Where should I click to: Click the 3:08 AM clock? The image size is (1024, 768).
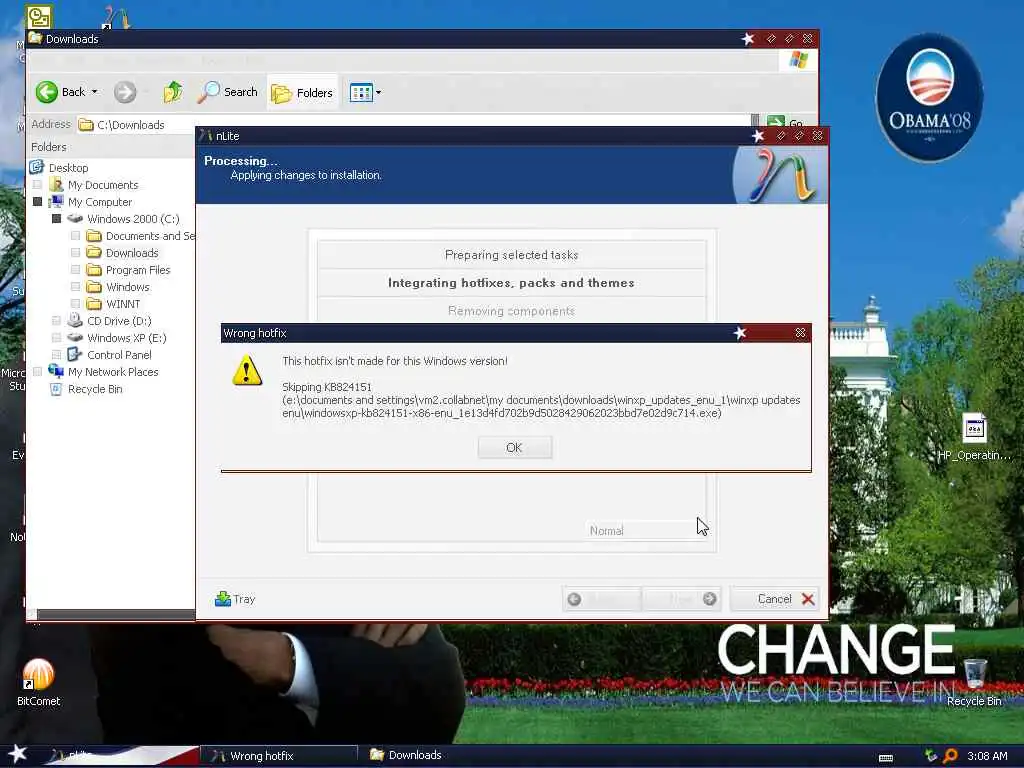click(987, 756)
